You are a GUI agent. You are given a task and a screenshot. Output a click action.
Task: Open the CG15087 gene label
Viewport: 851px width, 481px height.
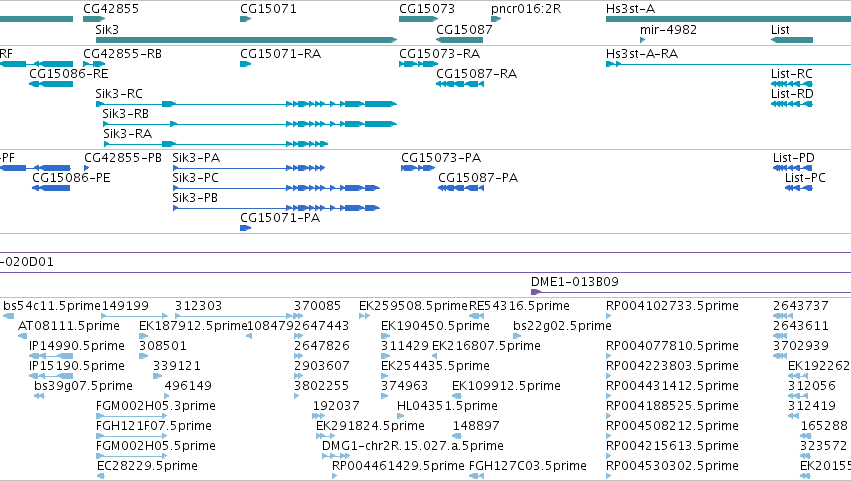pos(464,30)
